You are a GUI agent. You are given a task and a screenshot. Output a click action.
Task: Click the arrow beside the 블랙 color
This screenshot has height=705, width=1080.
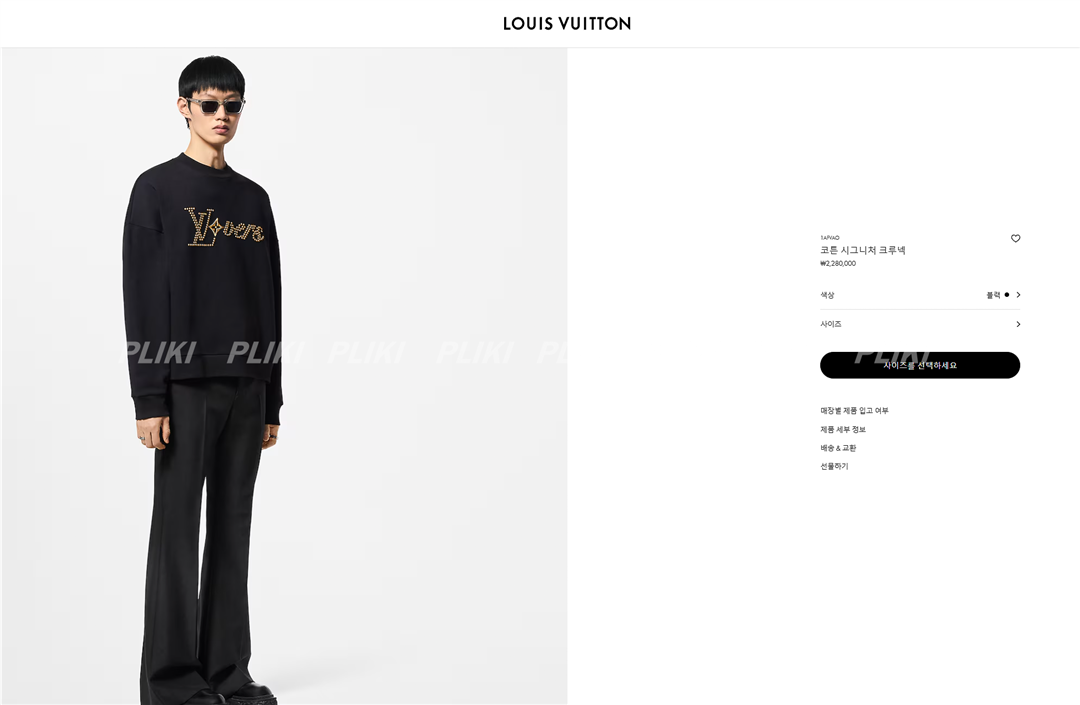[1018, 295]
